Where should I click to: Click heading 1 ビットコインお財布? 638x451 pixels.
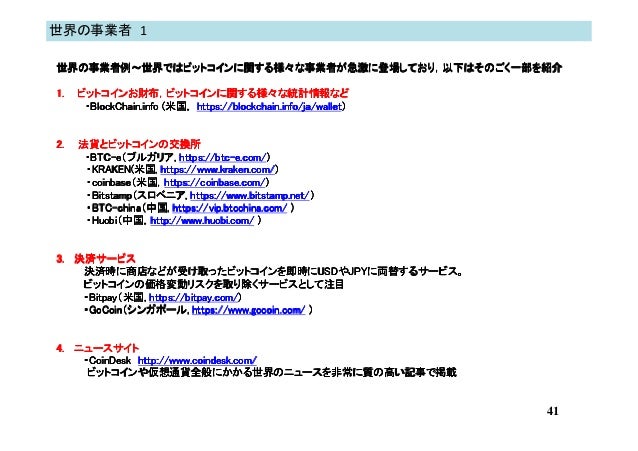203,93
